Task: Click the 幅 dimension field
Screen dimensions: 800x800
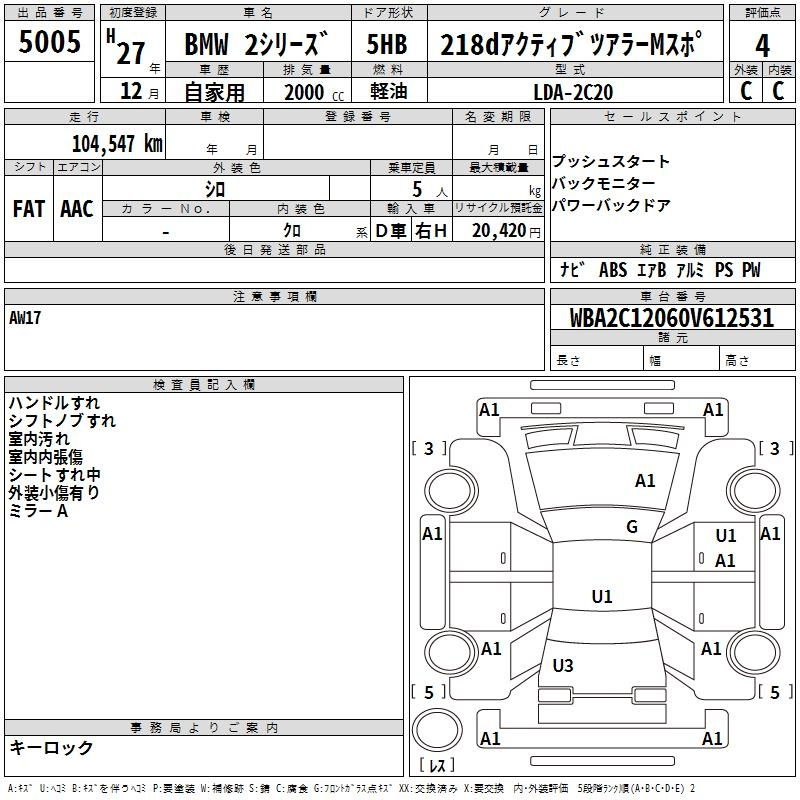Action: [x=681, y=360]
